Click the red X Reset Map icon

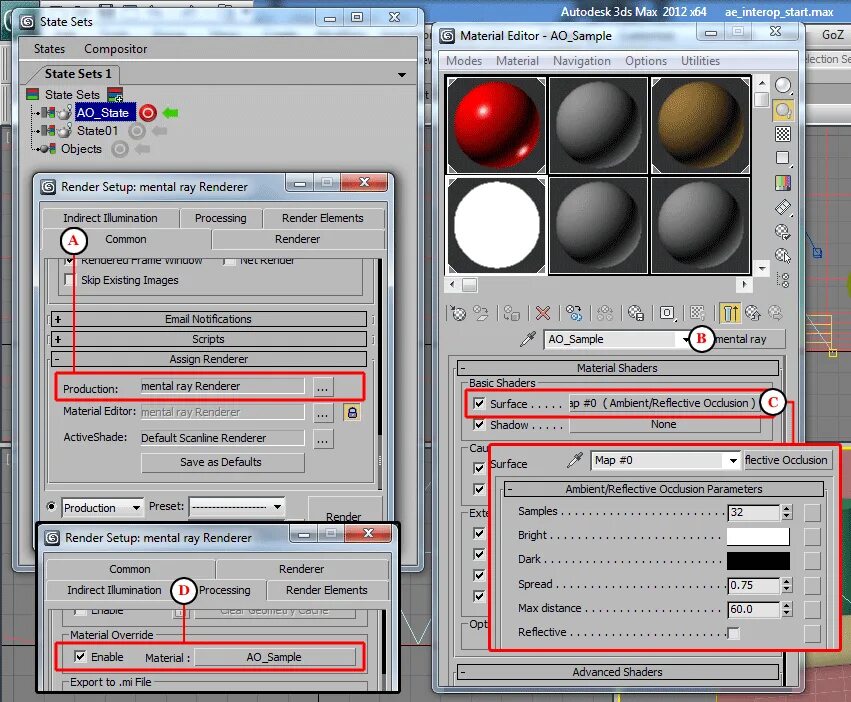click(543, 313)
